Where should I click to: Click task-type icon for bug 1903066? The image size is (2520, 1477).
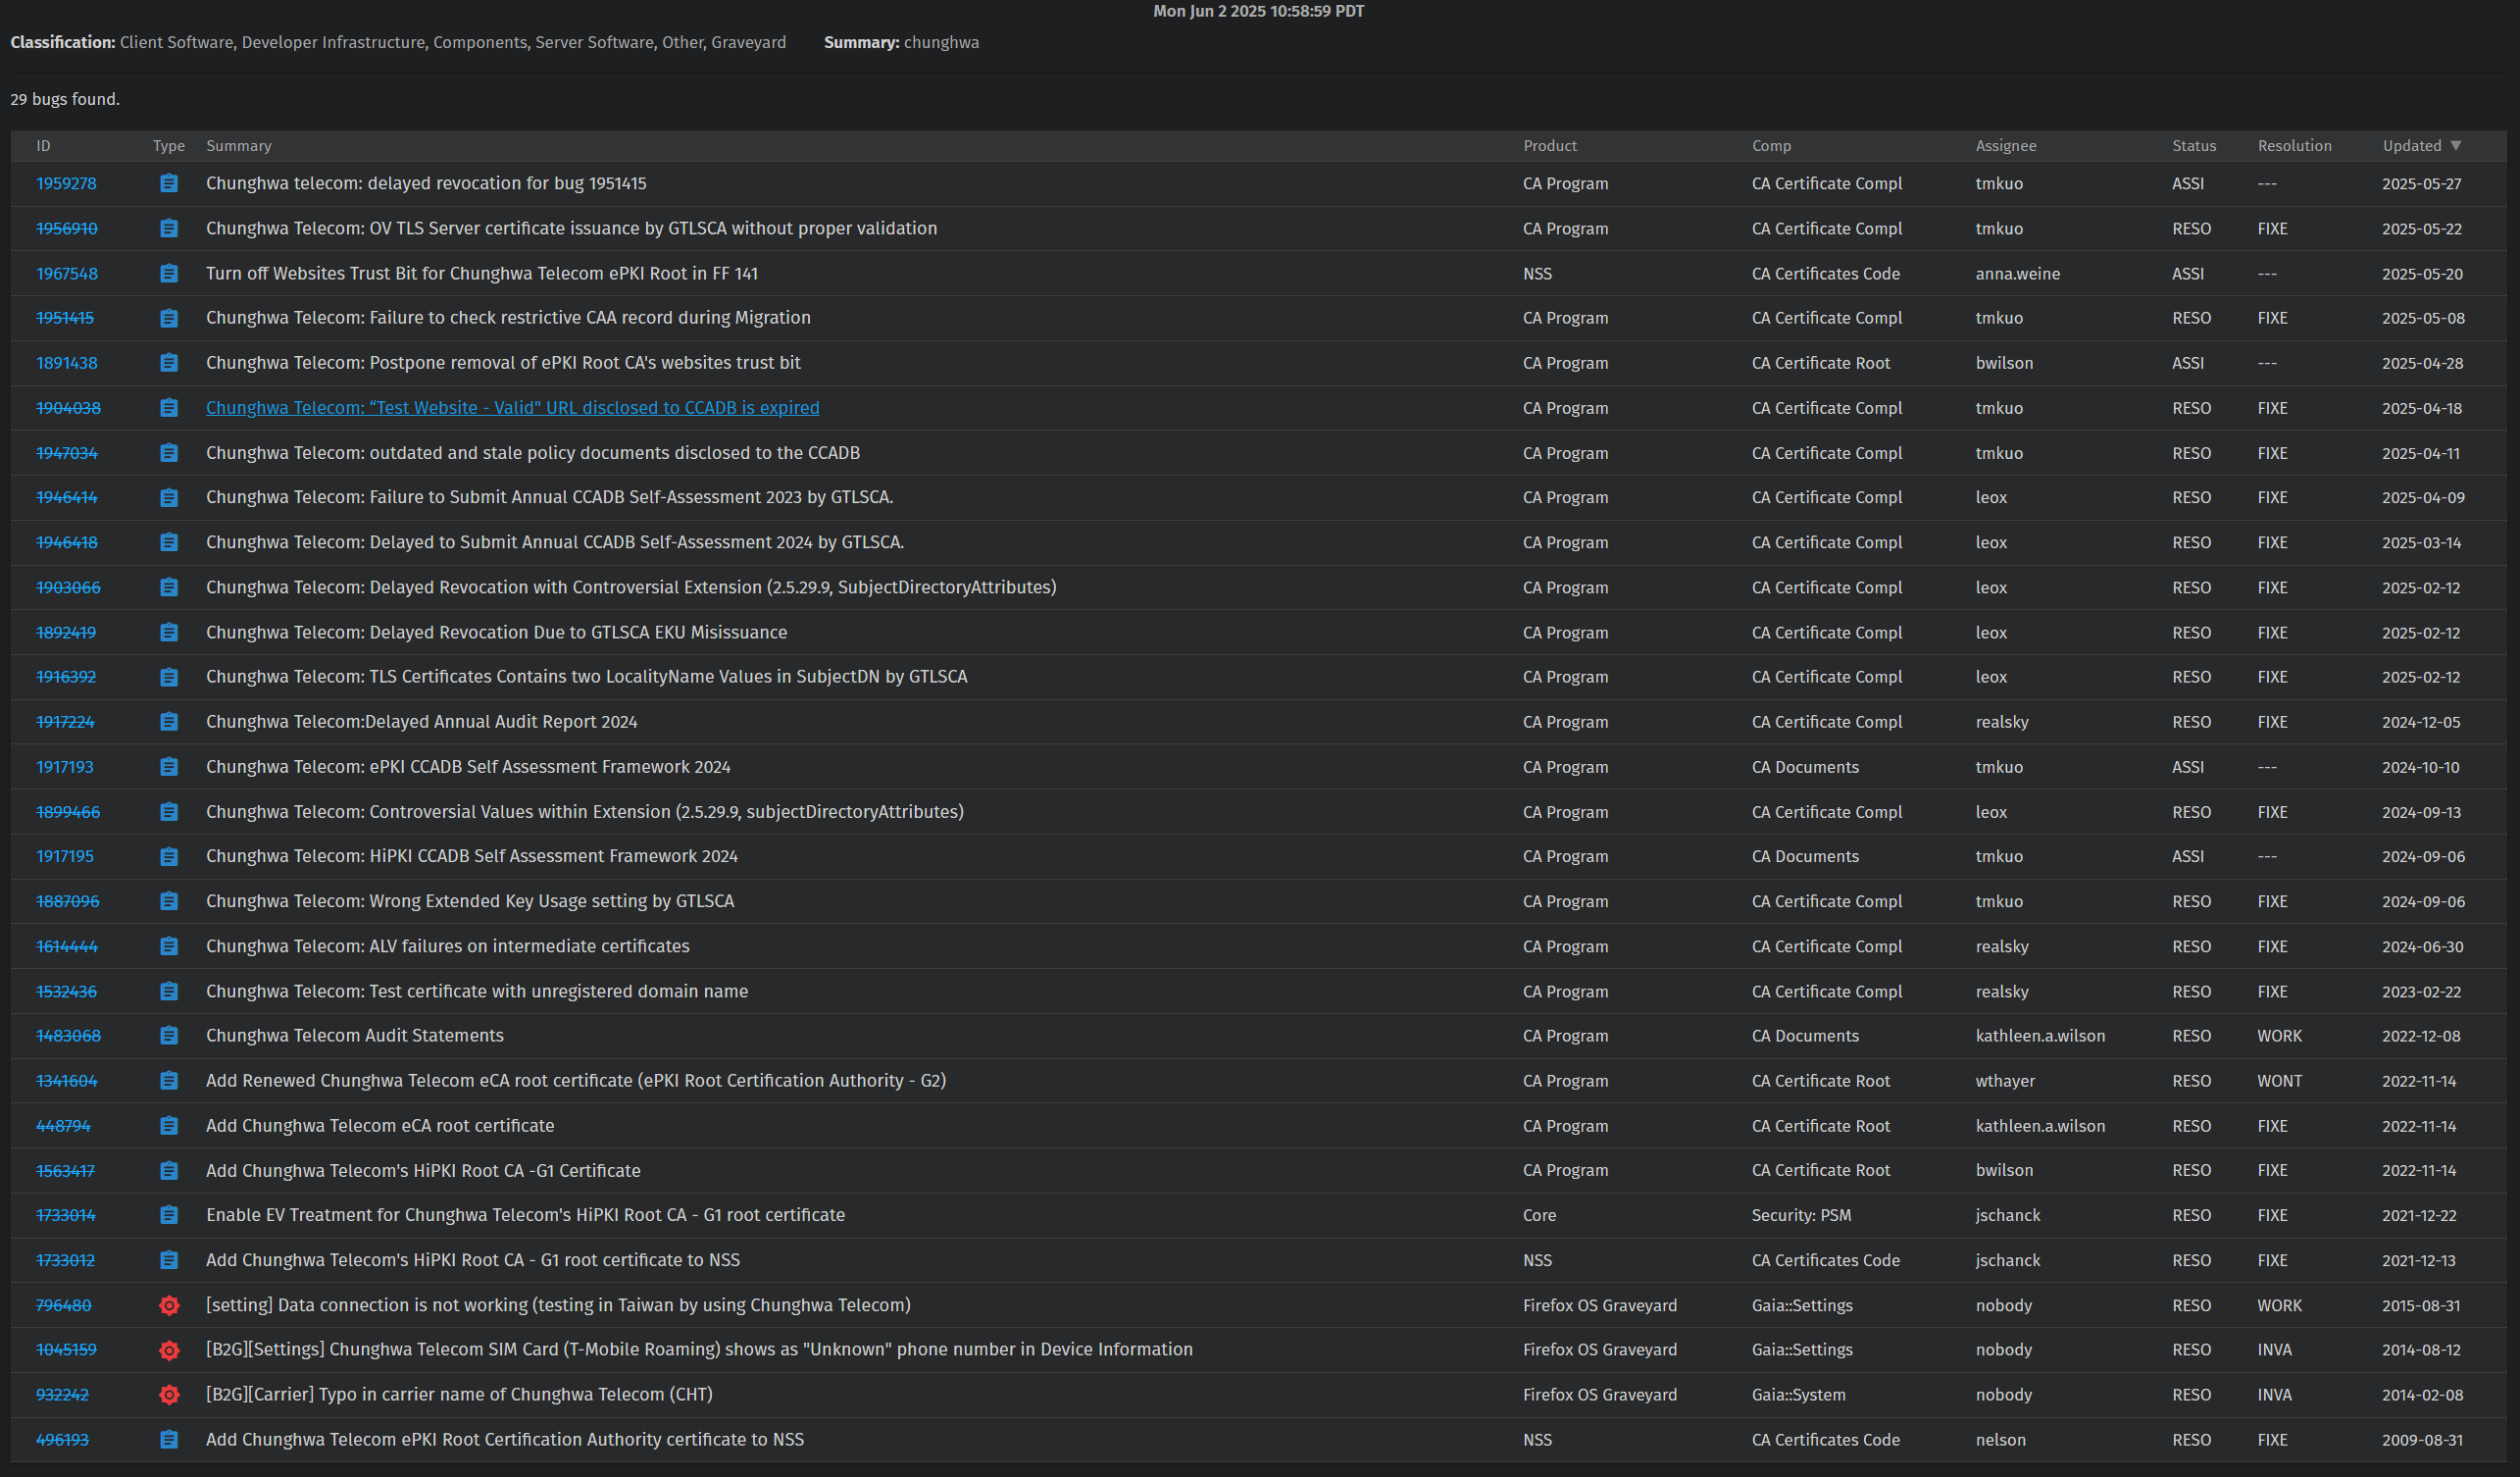click(x=169, y=587)
